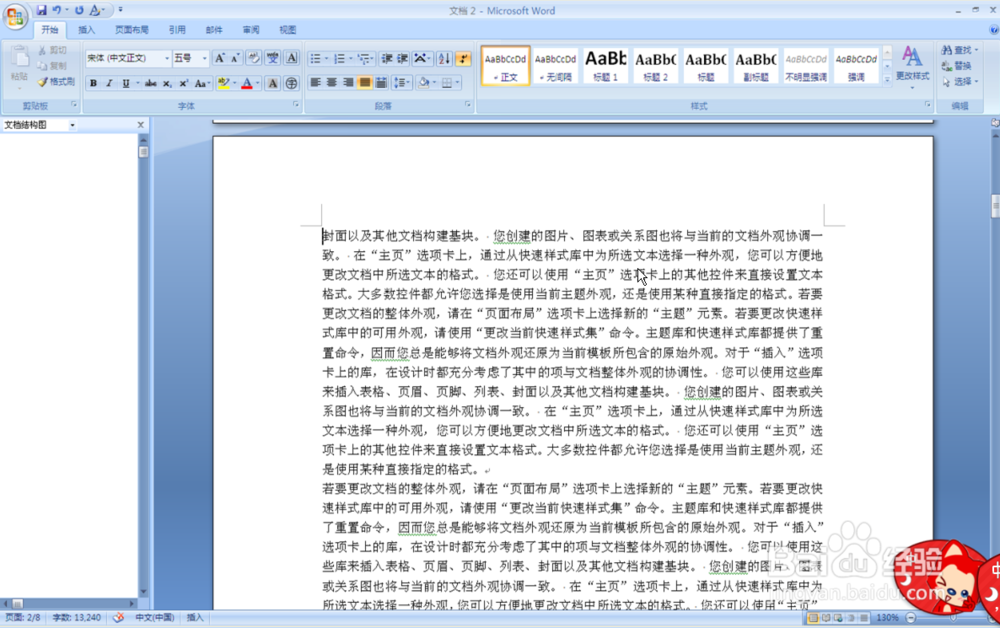The width and height of the screenshot is (1000, 628).
Task: Expand the numbering list dropdown
Action: click(351, 59)
